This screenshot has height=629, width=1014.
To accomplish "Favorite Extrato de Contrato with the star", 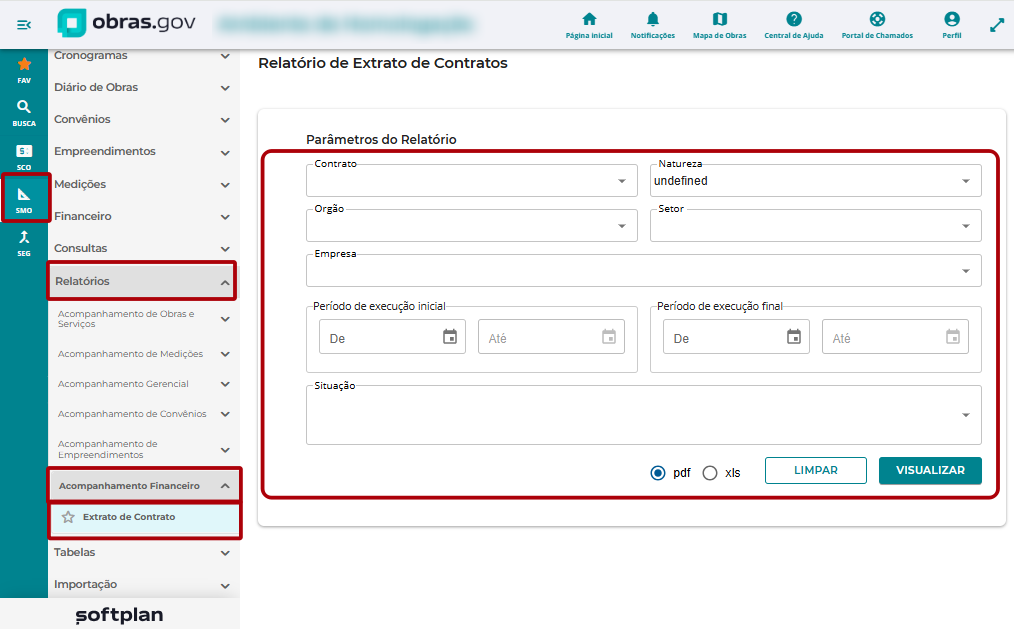I will [68, 517].
